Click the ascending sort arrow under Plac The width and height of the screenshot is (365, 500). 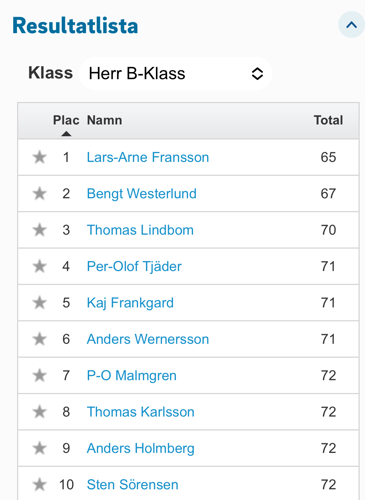66,134
